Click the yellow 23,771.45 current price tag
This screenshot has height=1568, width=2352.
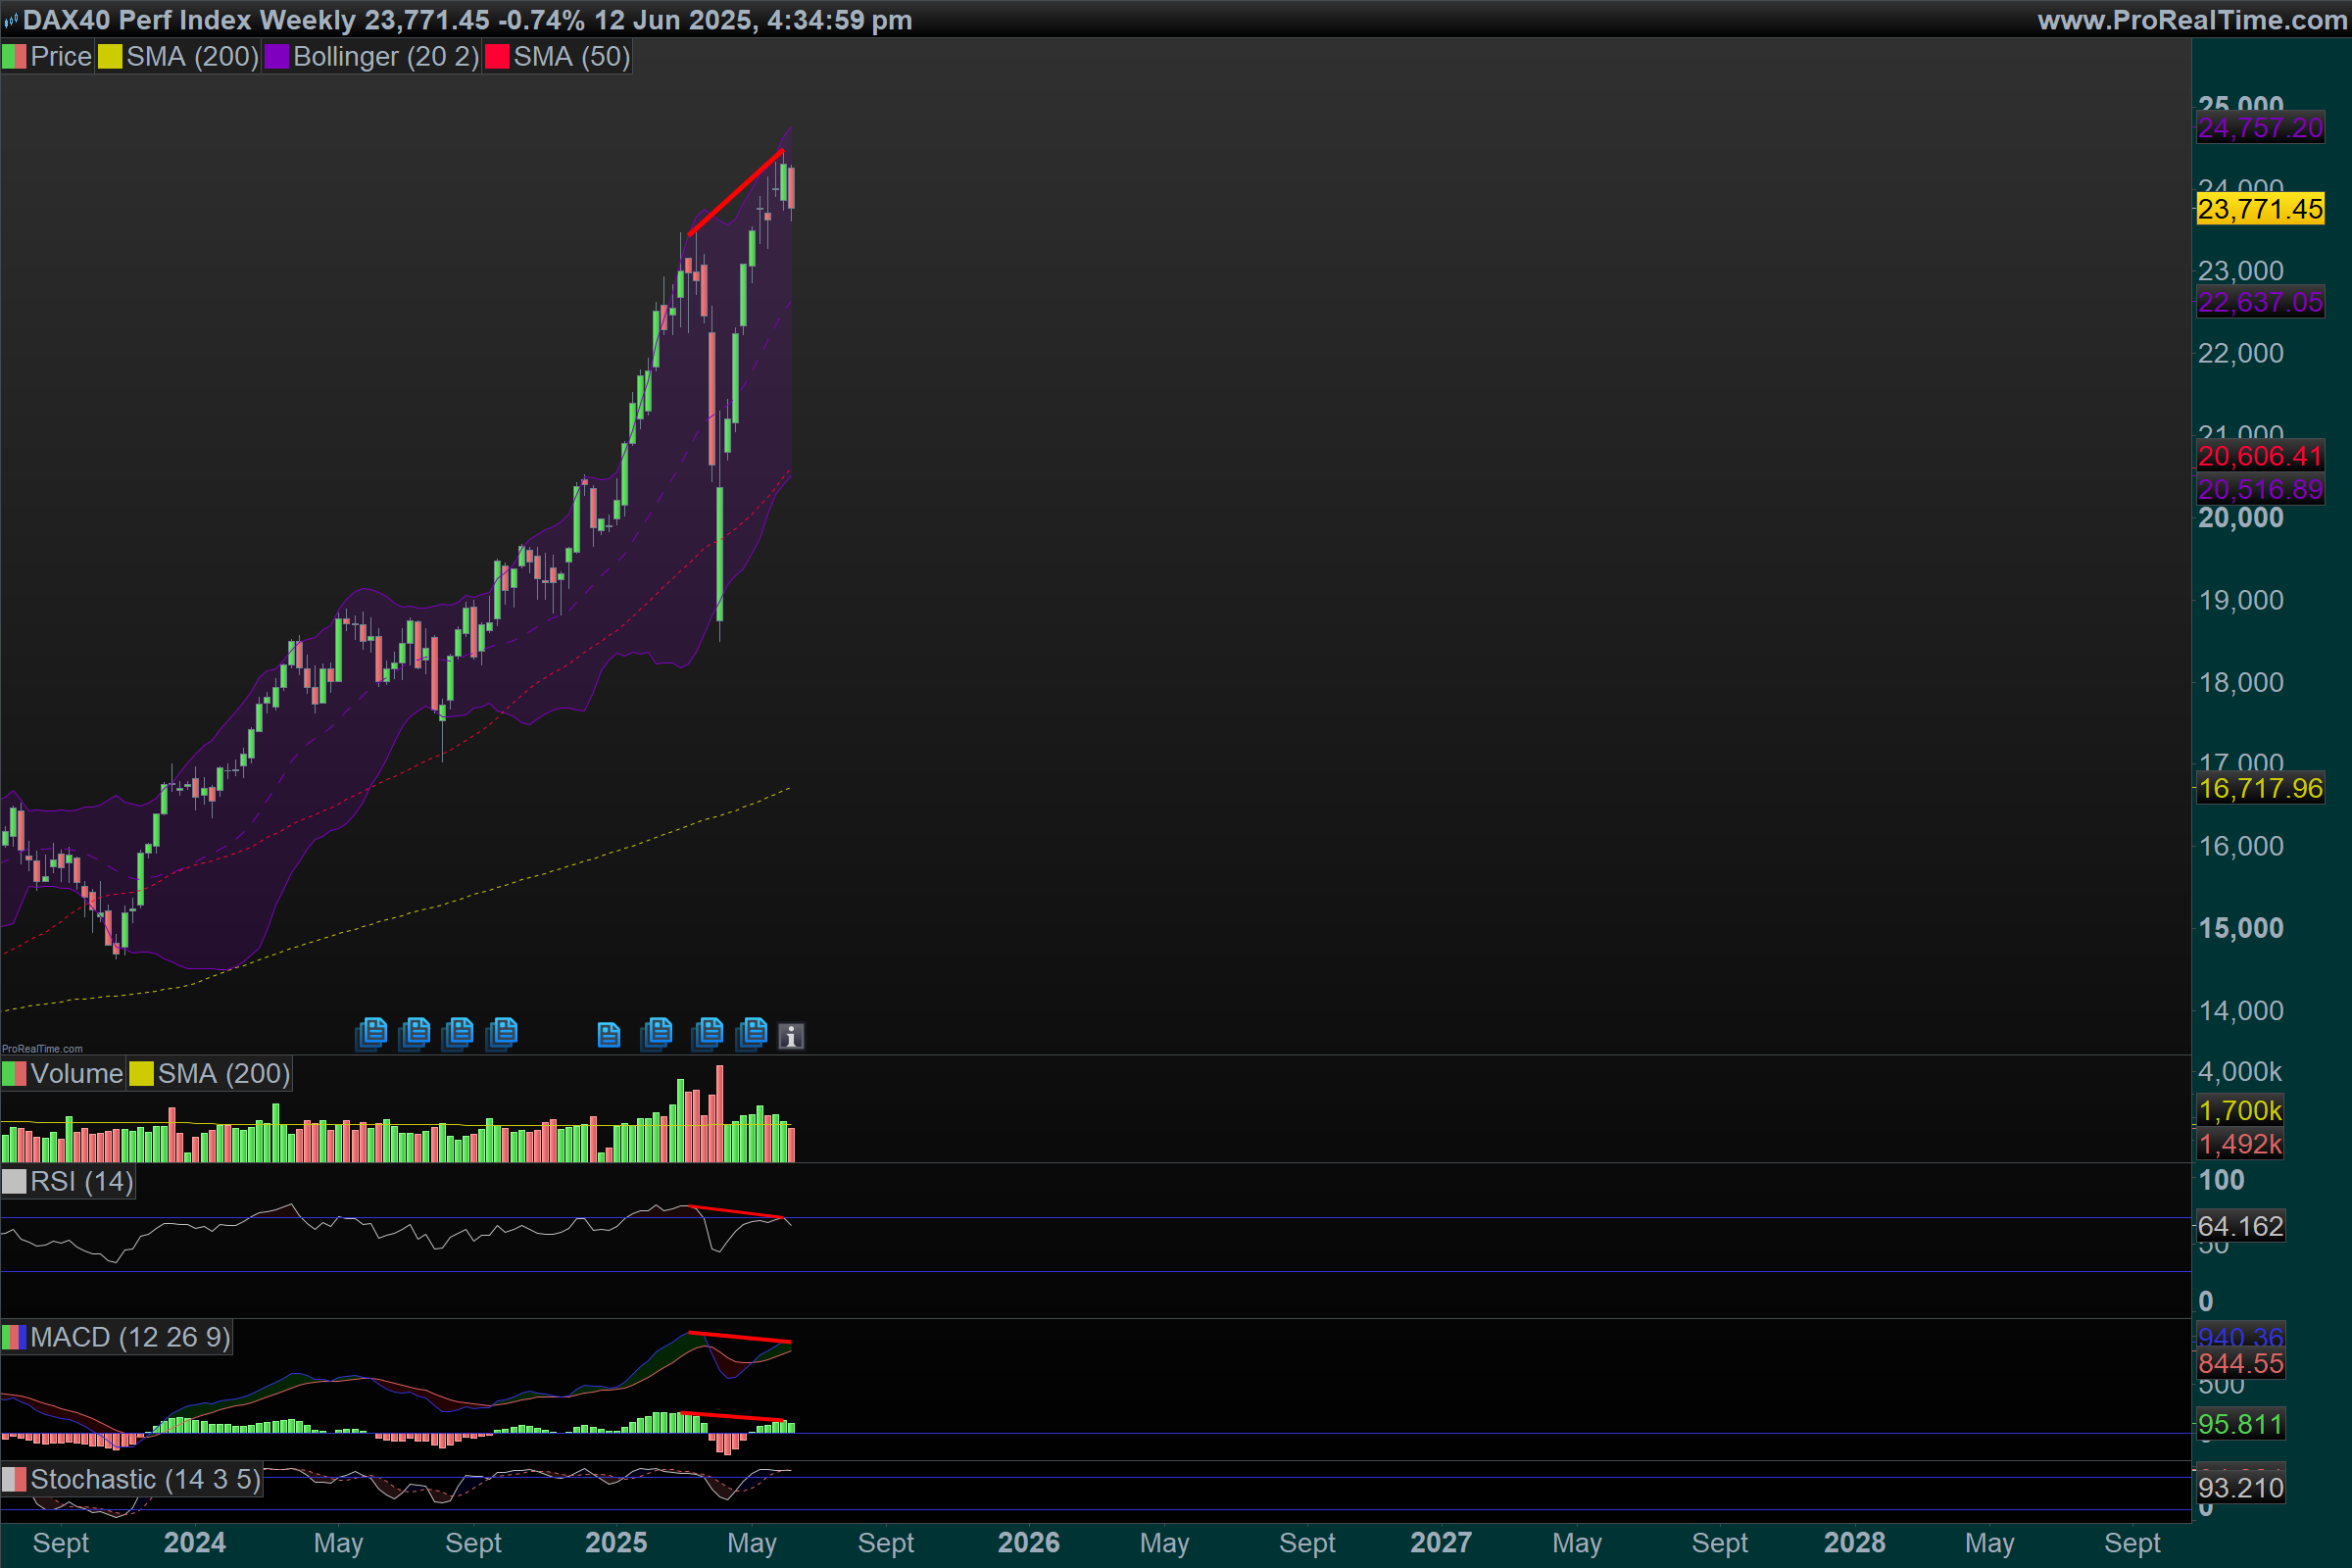(x=2259, y=209)
